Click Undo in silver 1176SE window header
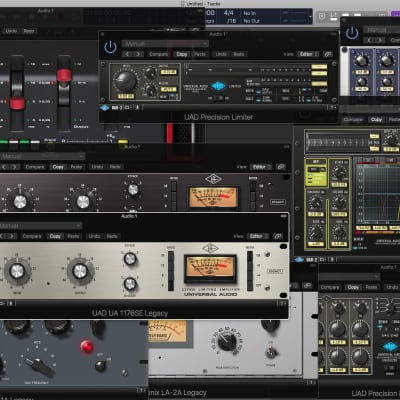The width and height of the screenshot is (400, 400). click(x=94, y=236)
